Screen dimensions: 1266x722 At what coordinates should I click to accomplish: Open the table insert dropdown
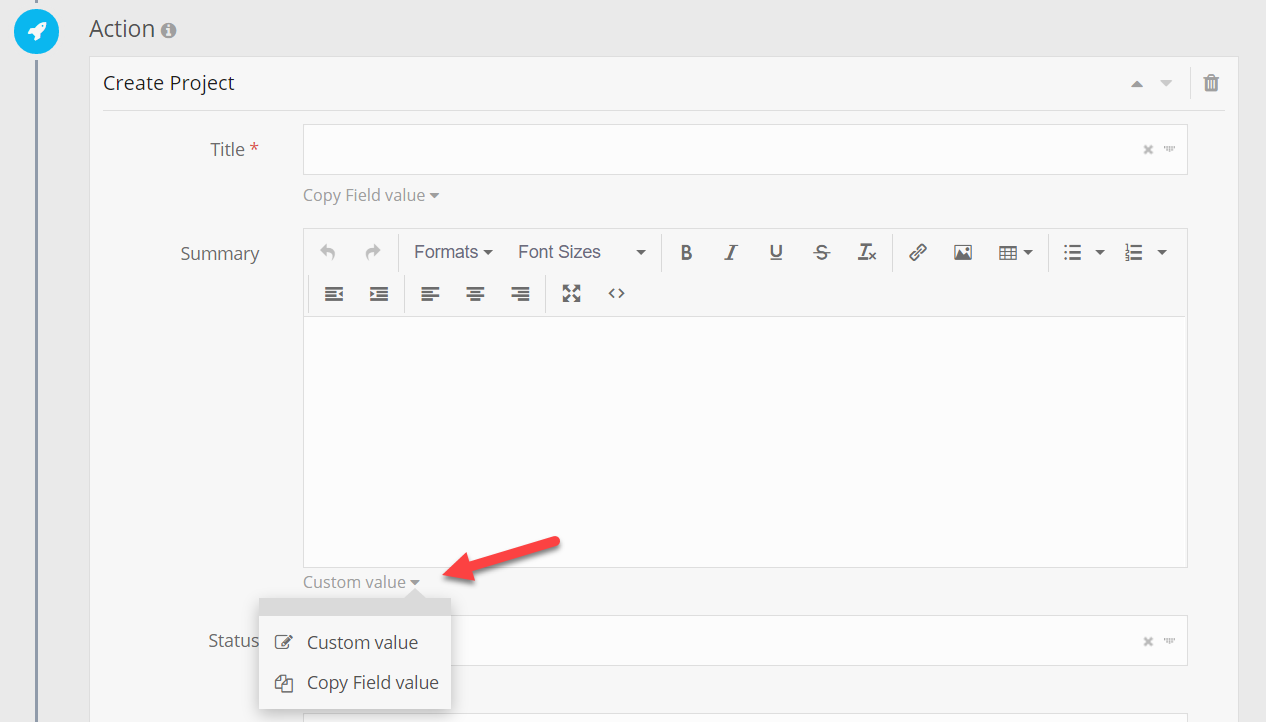point(1015,252)
